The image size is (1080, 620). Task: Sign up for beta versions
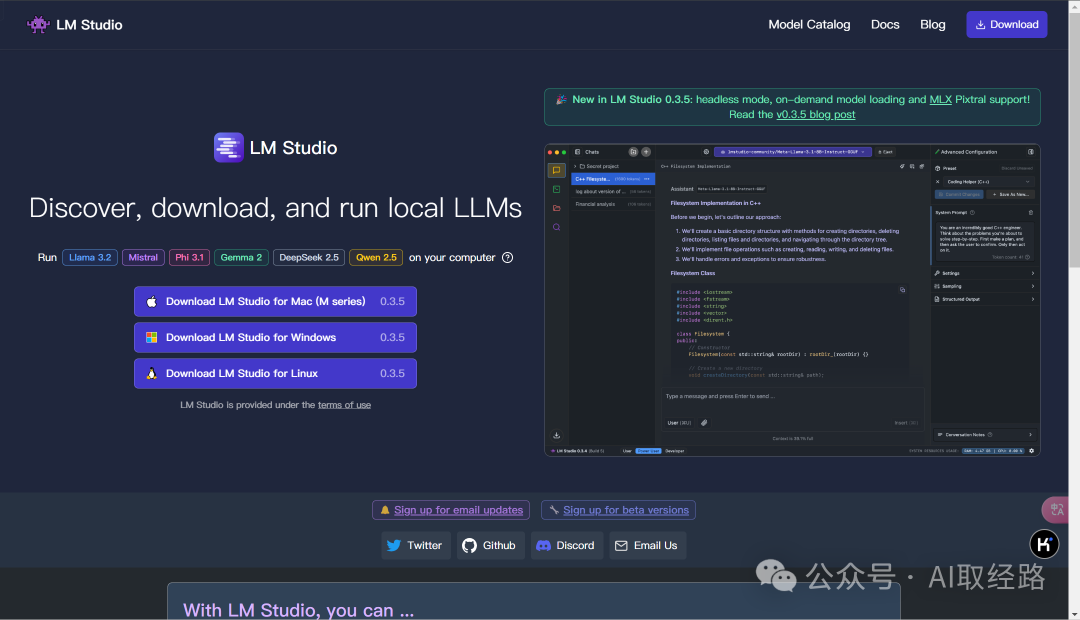tap(619, 510)
